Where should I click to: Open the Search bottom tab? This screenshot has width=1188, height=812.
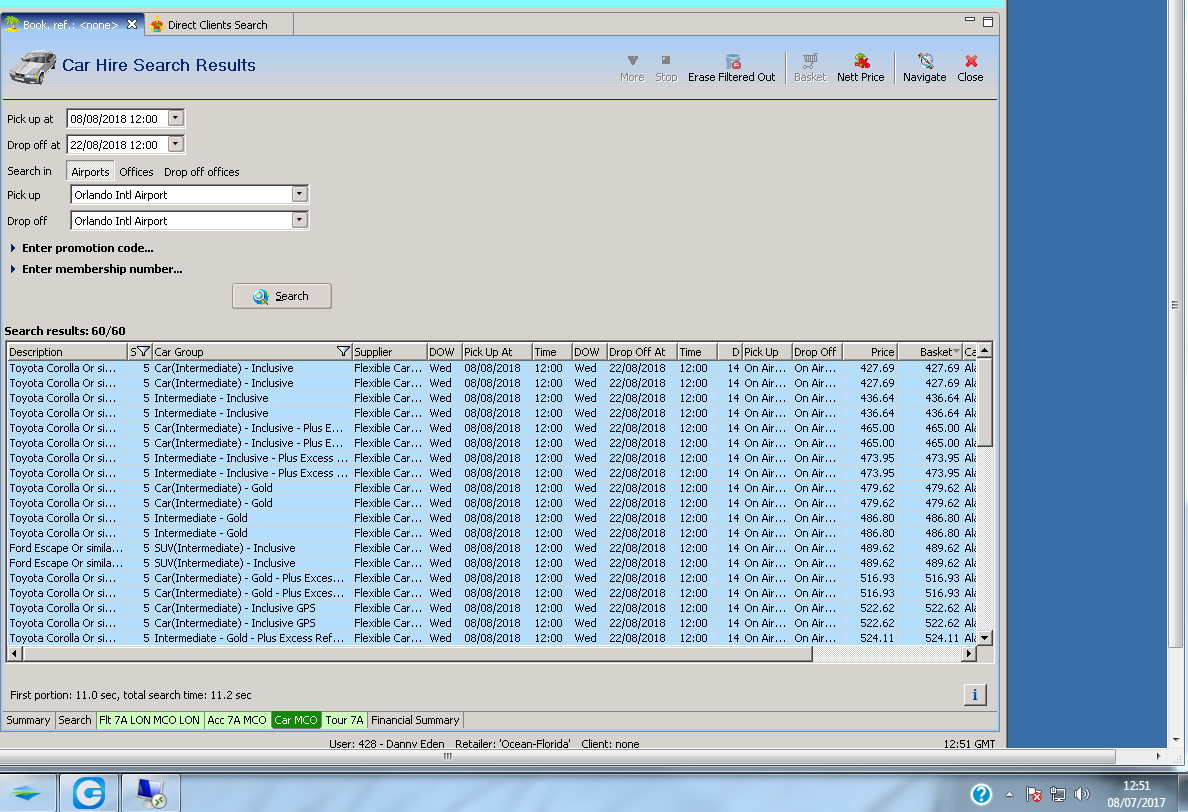(x=74, y=720)
